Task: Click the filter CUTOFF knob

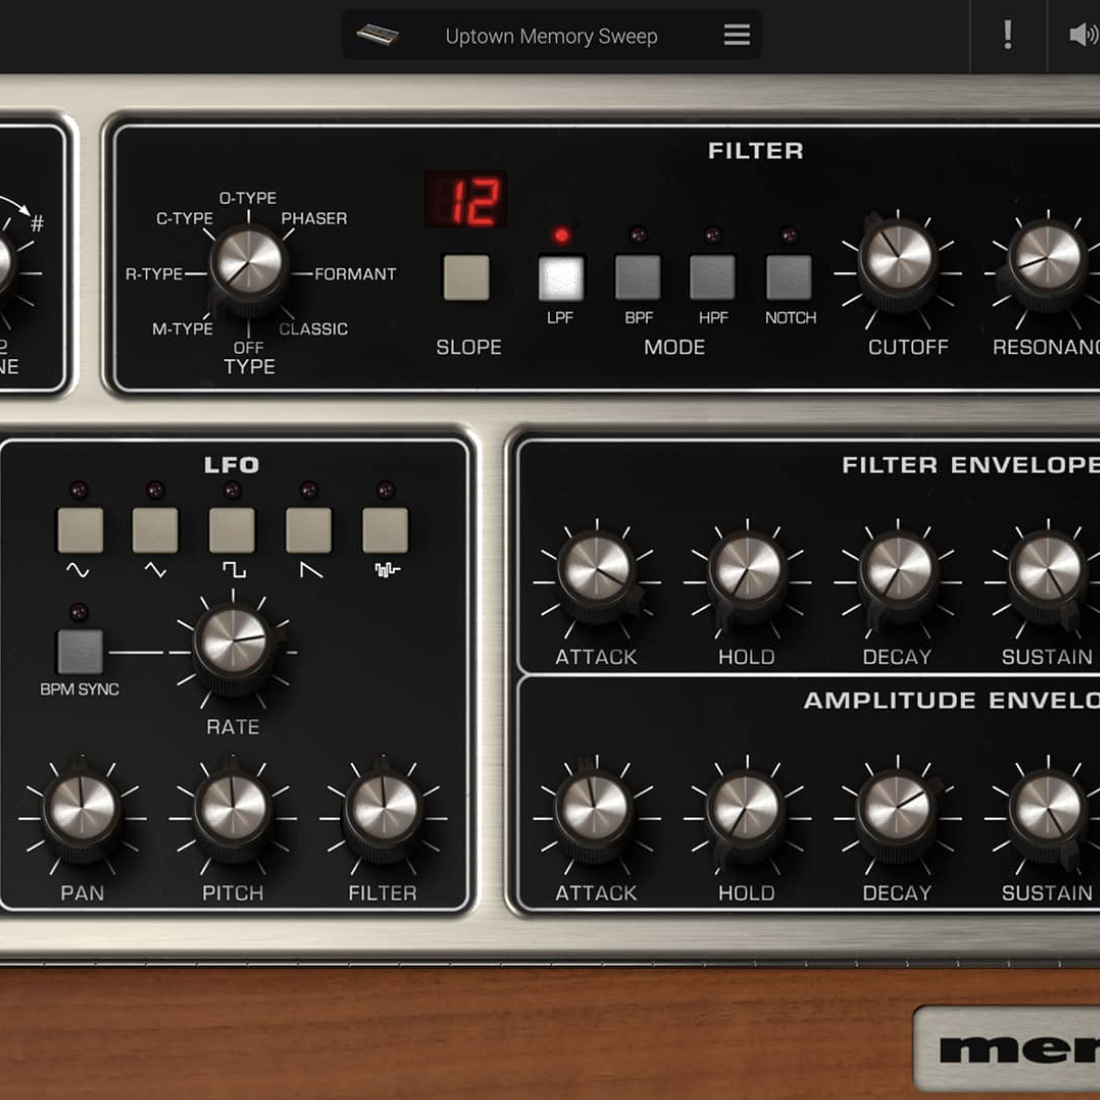Action: coord(898,264)
